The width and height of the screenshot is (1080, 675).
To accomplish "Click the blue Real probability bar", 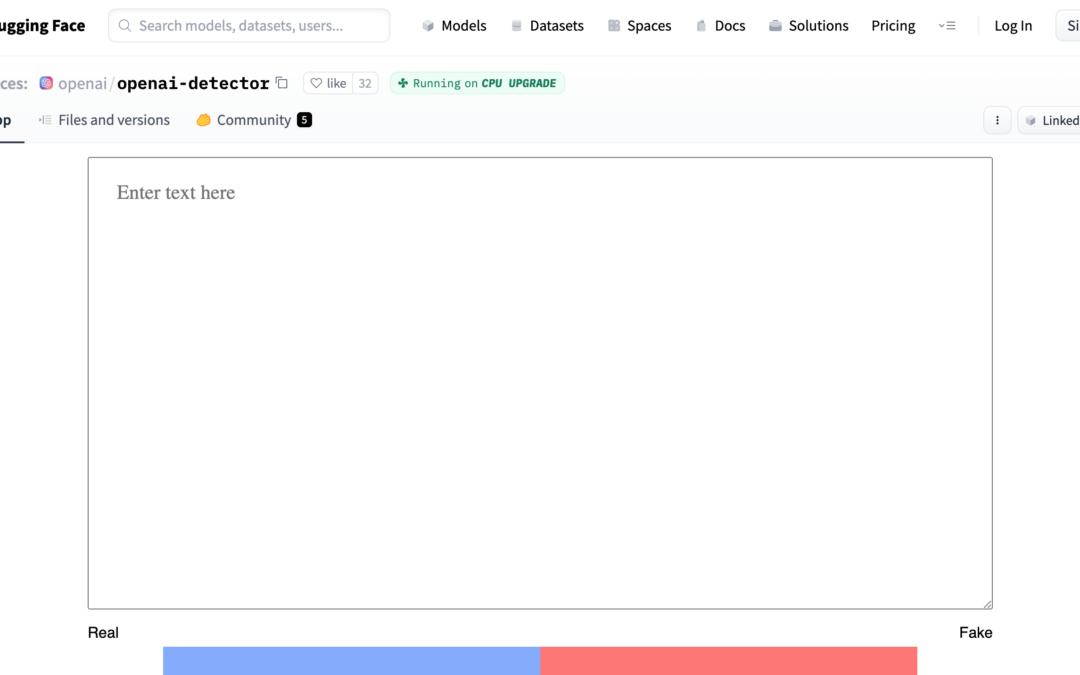I will click(x=351, y=660).
